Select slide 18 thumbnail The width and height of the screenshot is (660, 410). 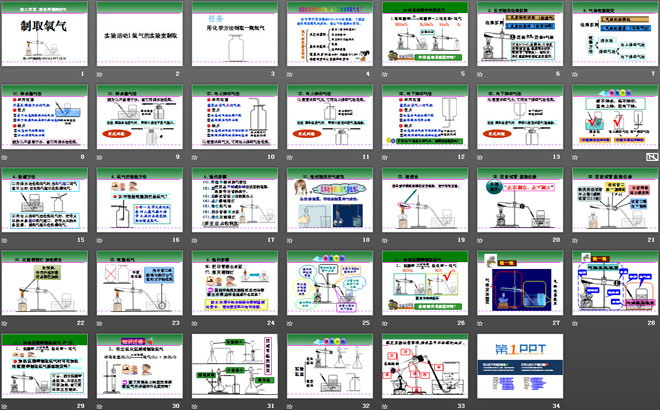click(x=330, y=200)
